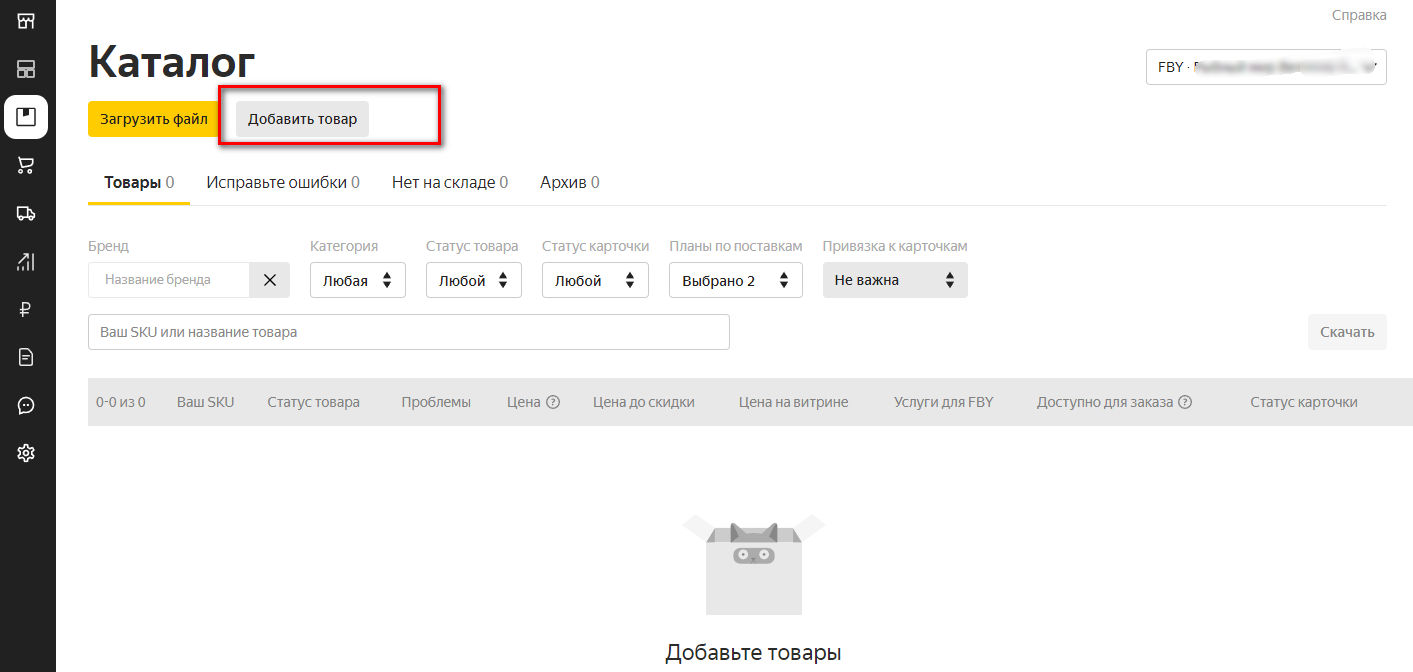1413x672 pixels.
Task: Expand the Статус карточки dropdown
Action: click(594, 280)
